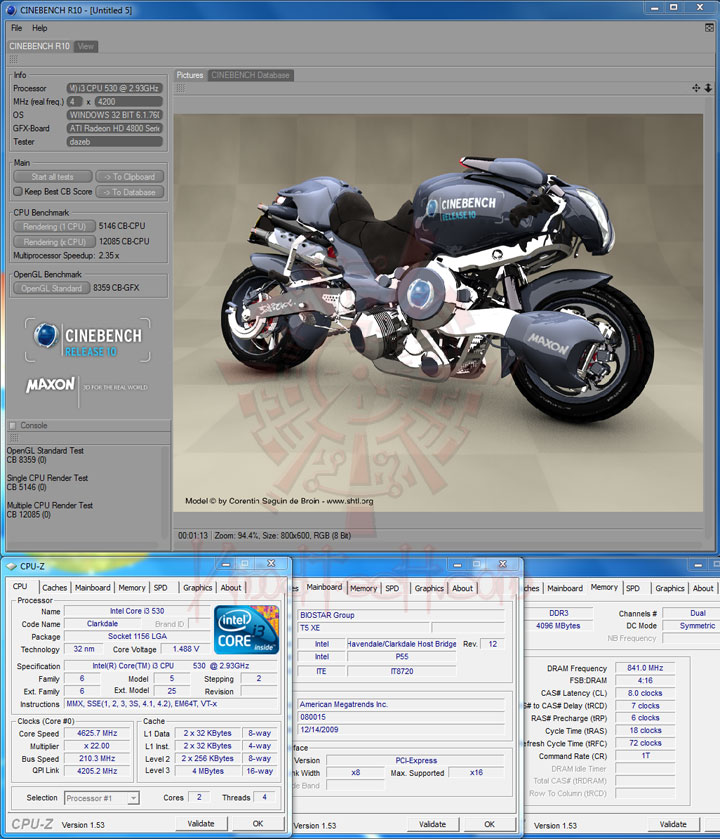Viewport: 720px width, 839px height.
Task: Click the grip handle below the Pictures tab
Action: [181, 88]
